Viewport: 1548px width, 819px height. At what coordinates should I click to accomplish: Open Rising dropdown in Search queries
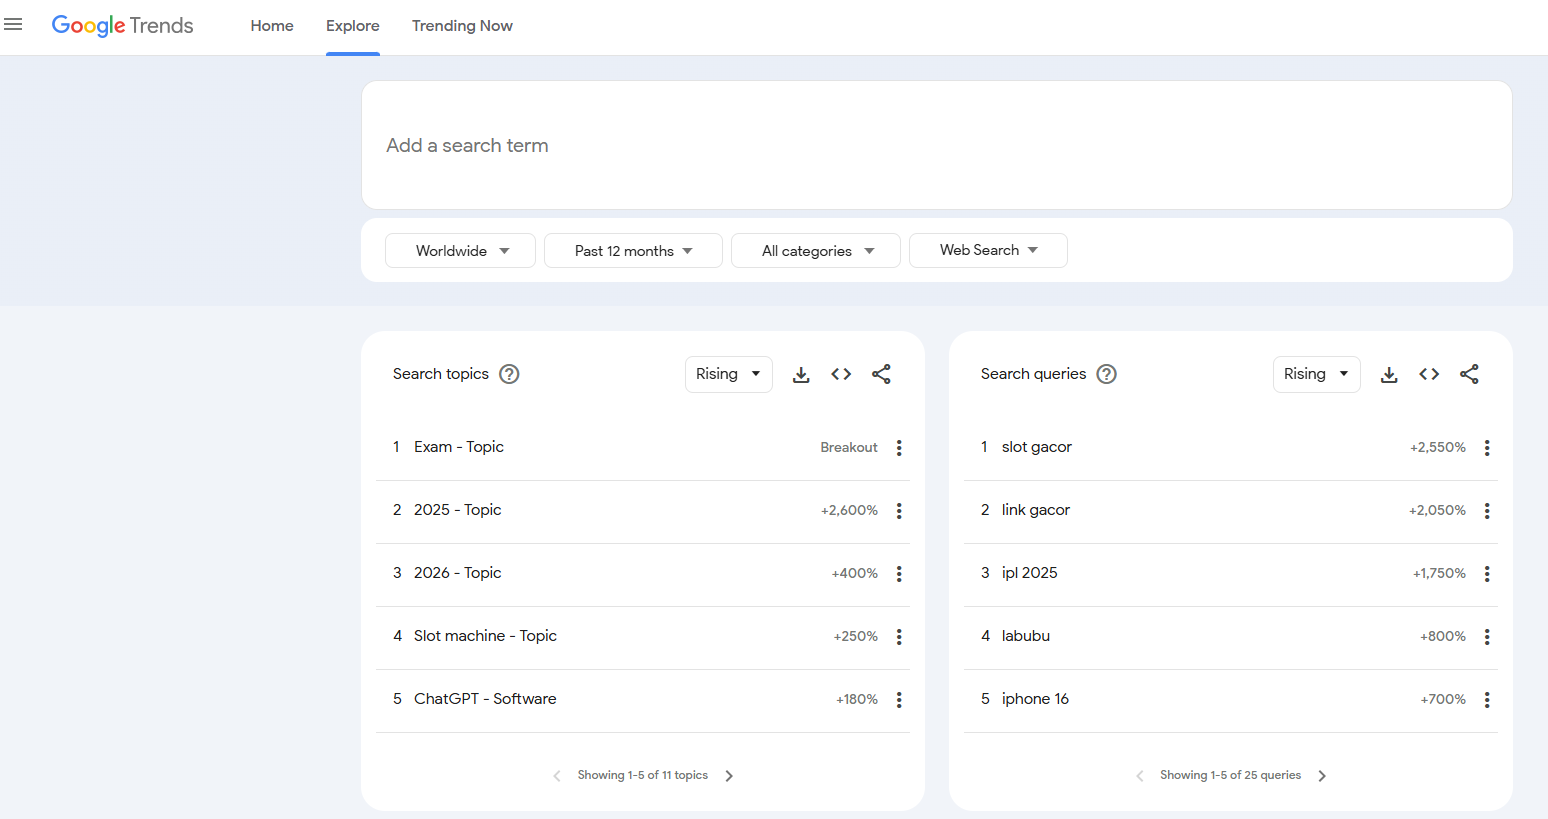(1316, 374)
